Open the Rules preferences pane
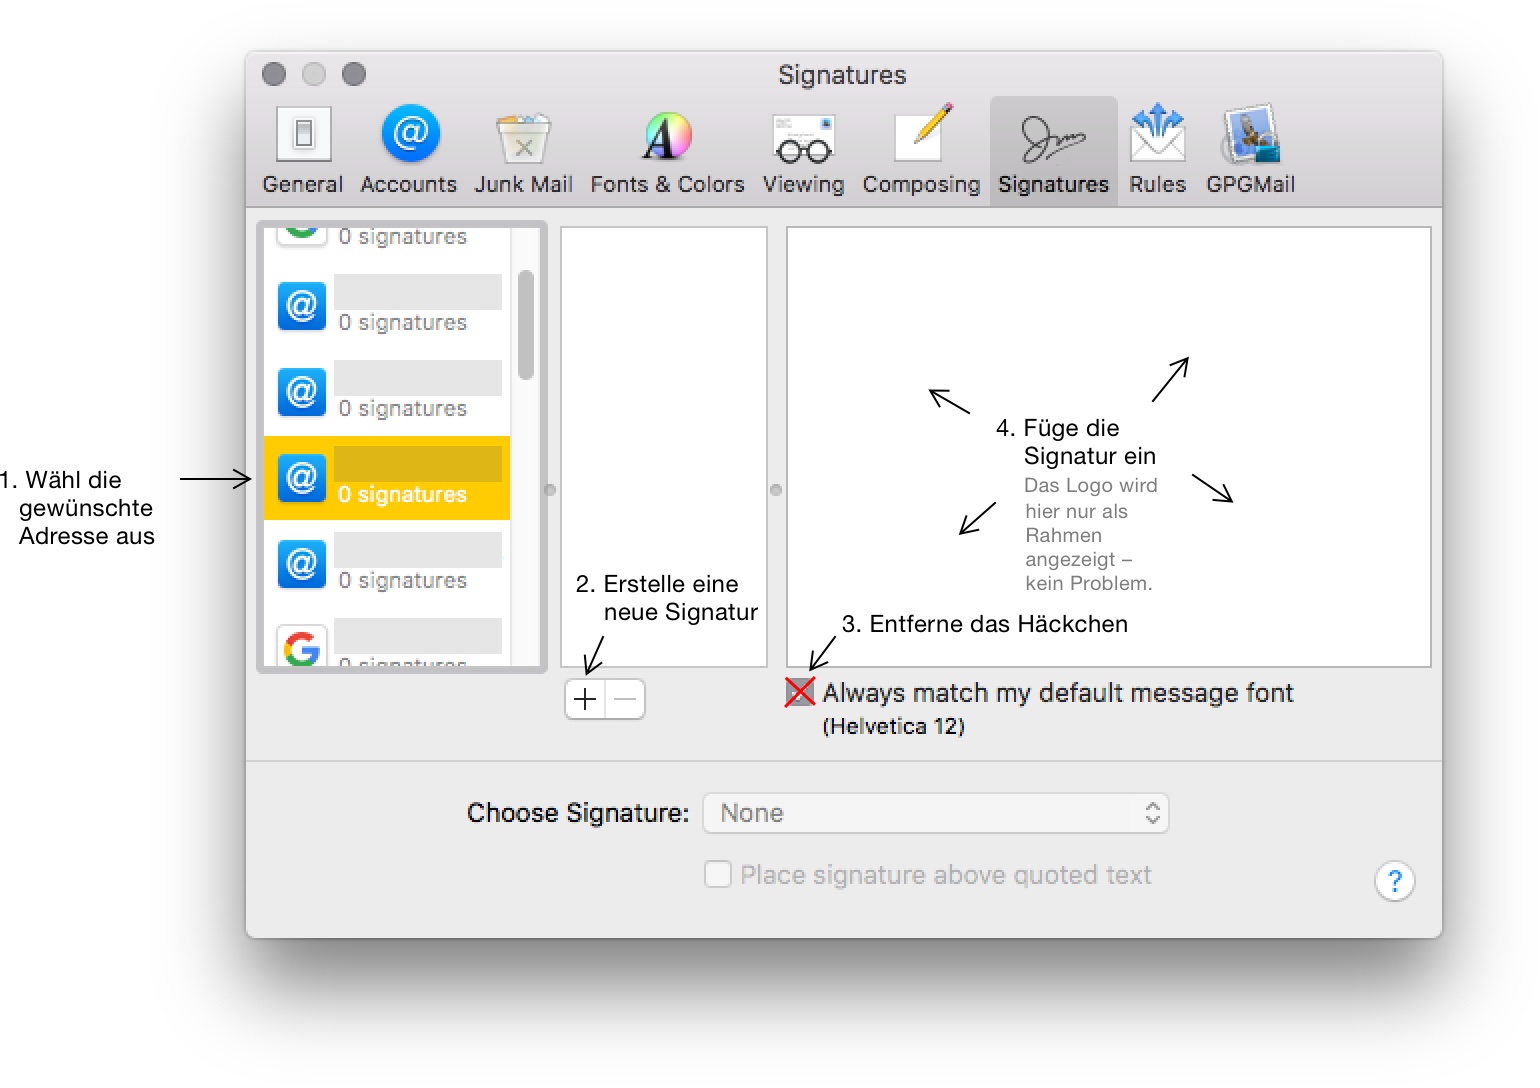 click(x=1157, y=150)
